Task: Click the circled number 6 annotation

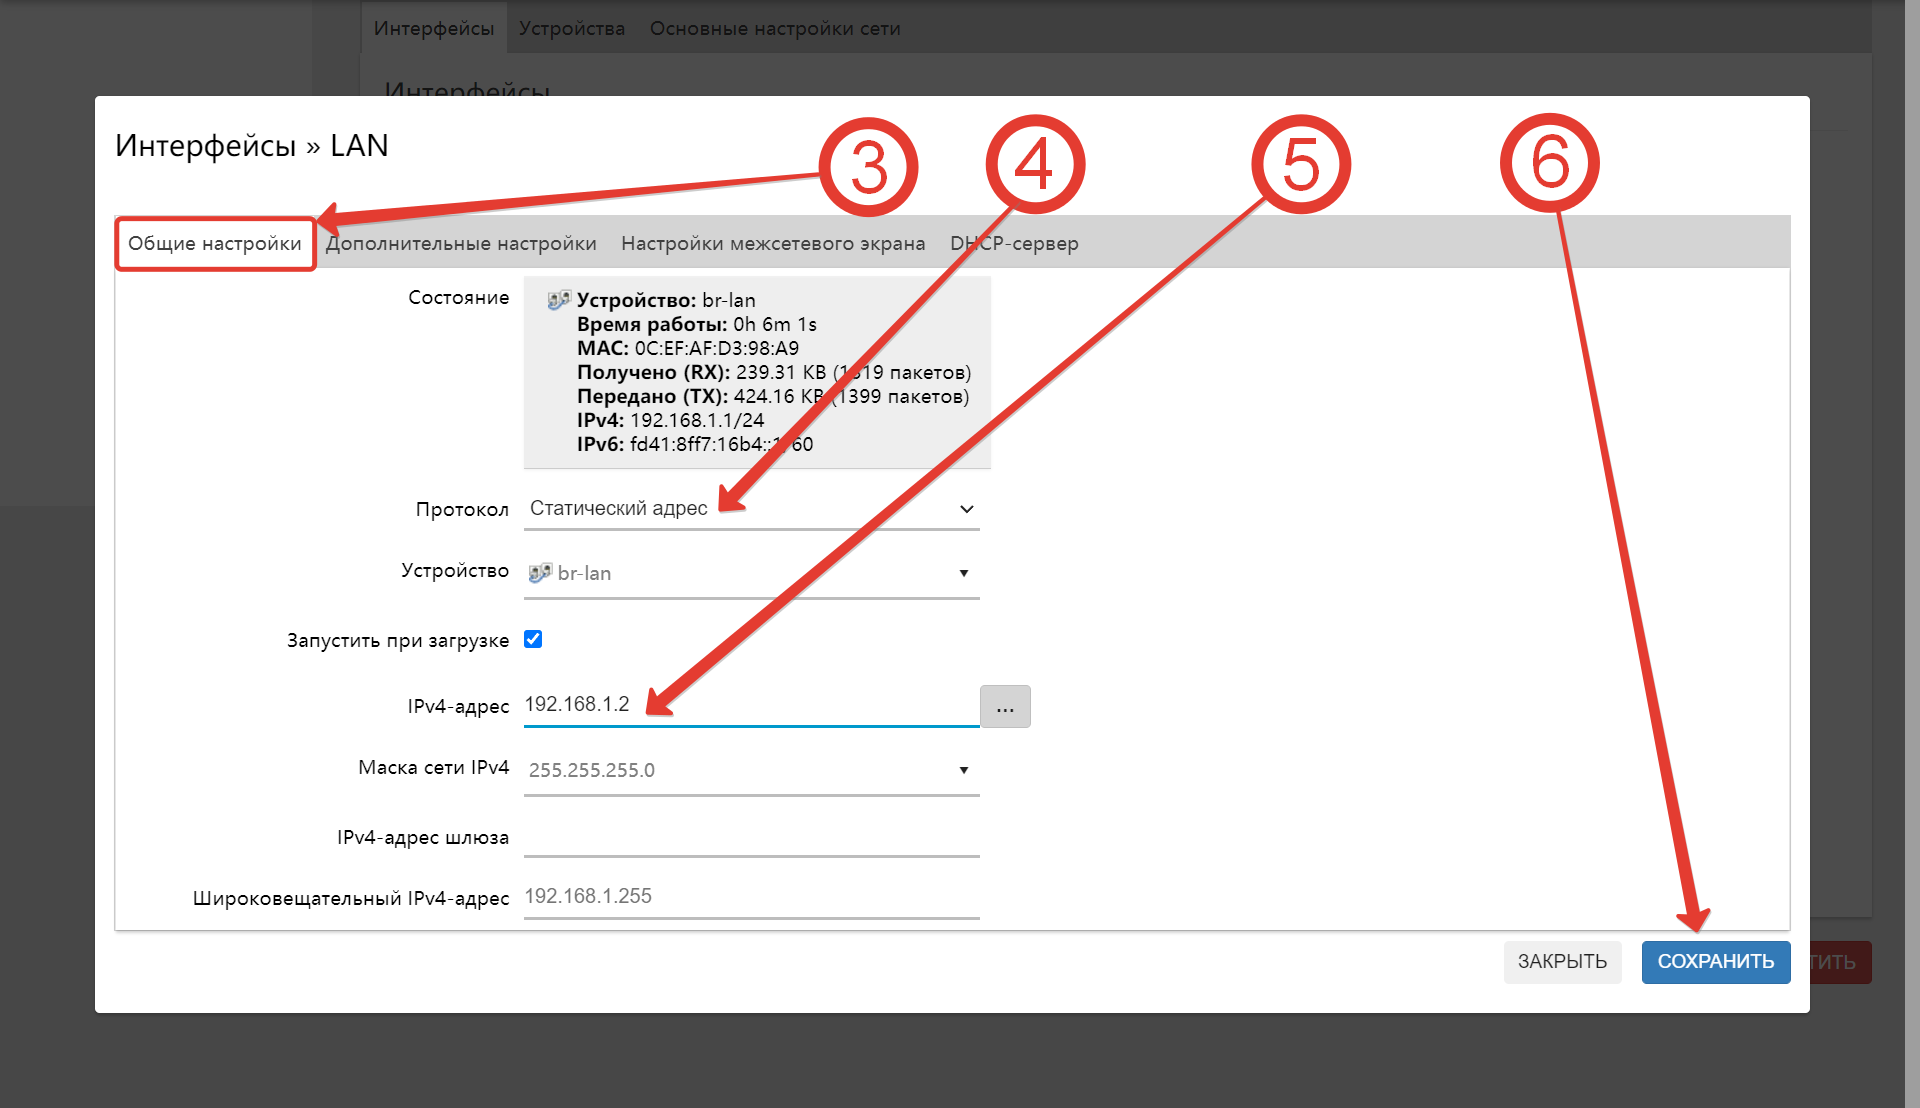Action: tap(1550, 162)
